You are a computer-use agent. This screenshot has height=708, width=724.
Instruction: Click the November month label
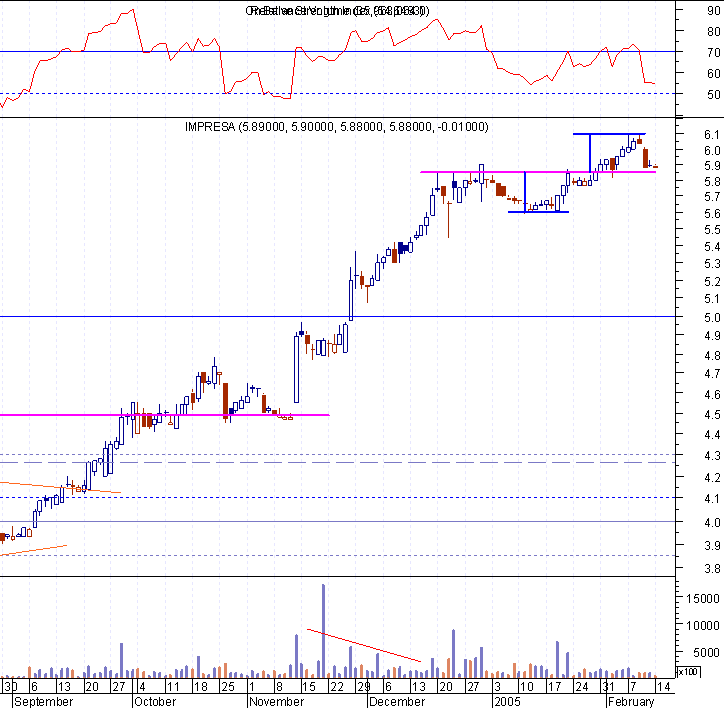coord(277,702)
